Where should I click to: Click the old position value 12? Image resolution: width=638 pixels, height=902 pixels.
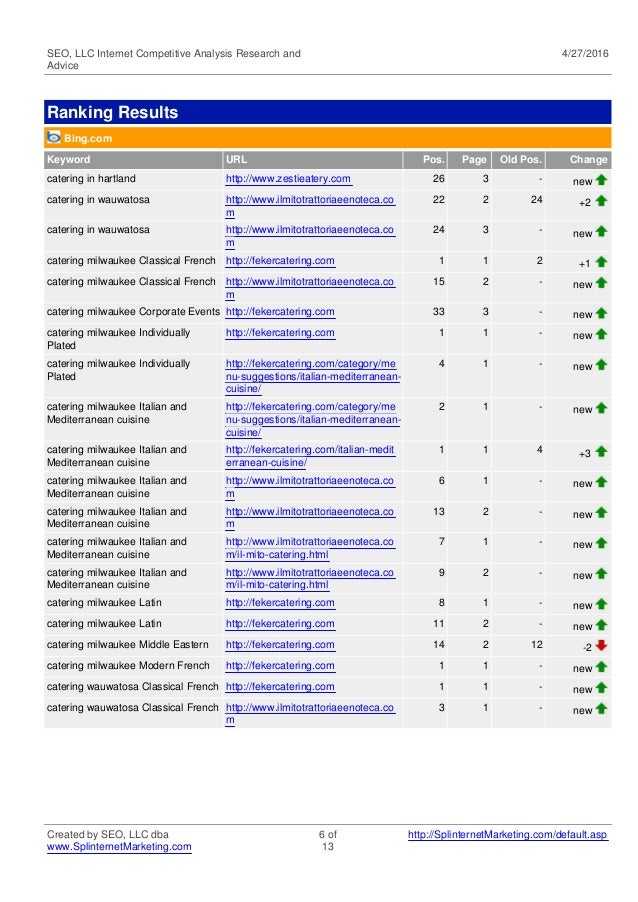[x=537, y=645]
